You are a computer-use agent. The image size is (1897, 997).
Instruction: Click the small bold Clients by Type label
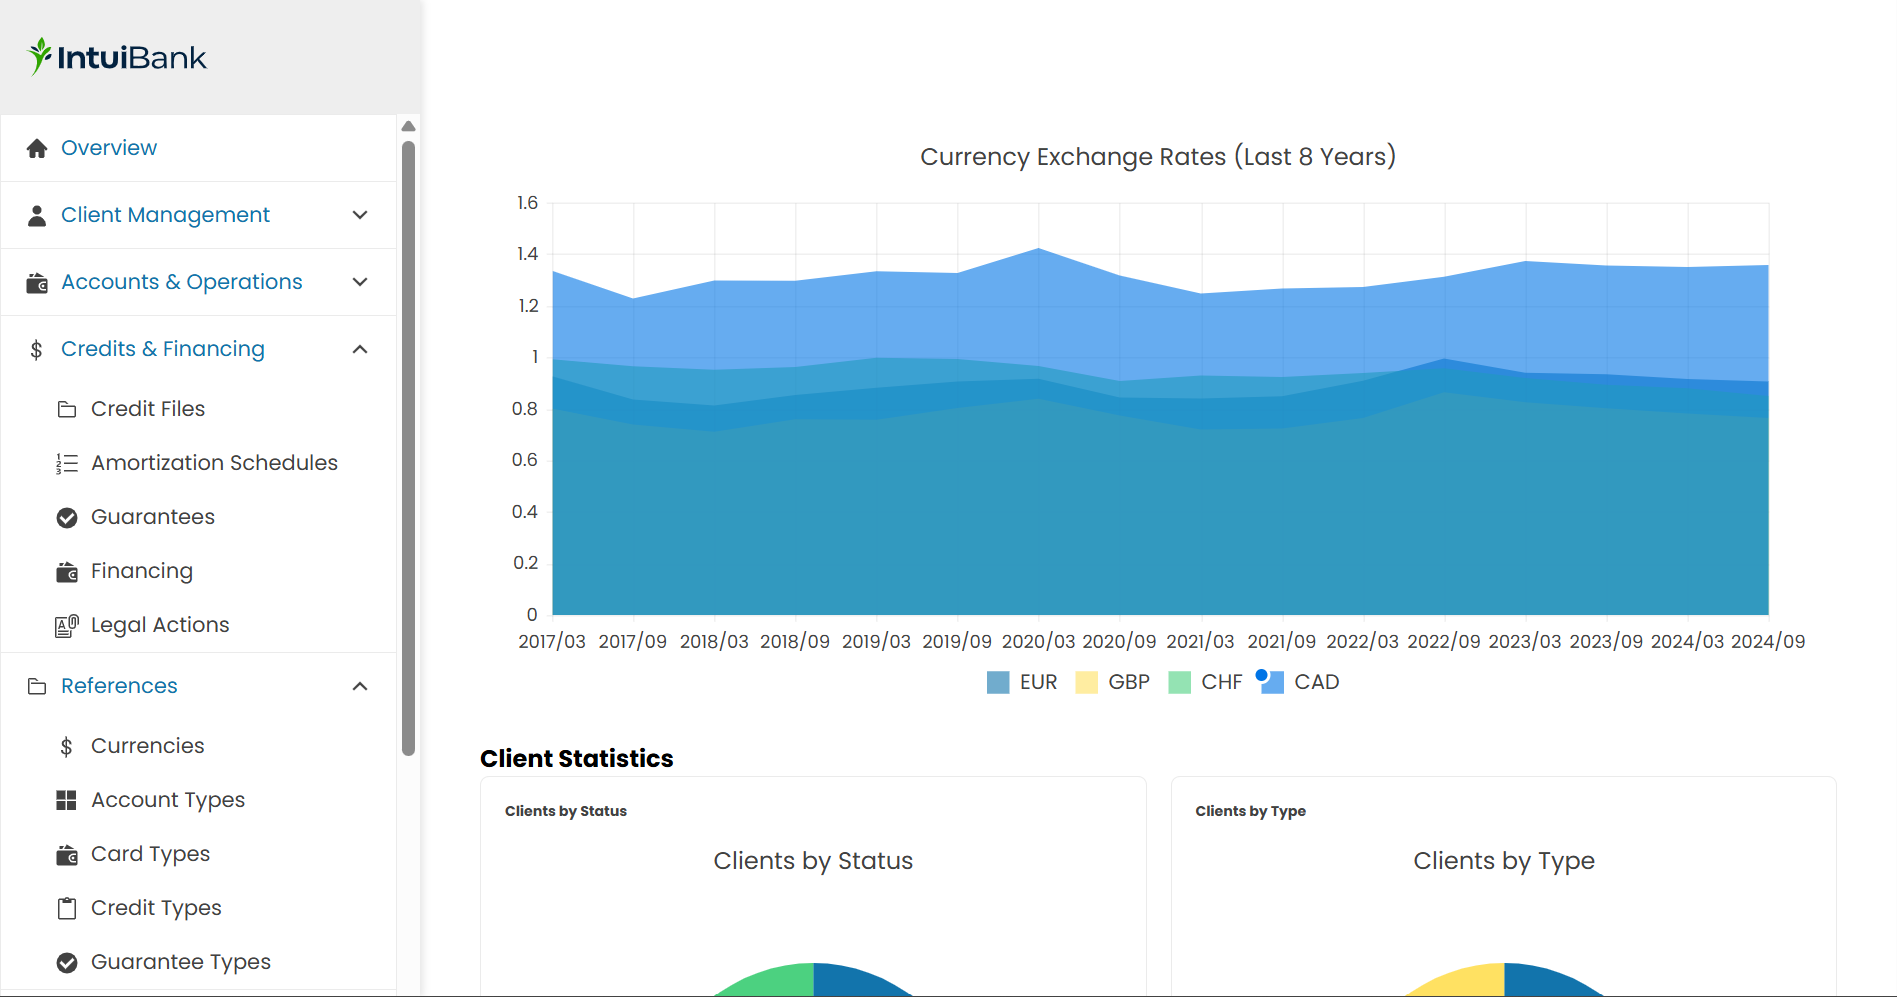(1250, 811)
